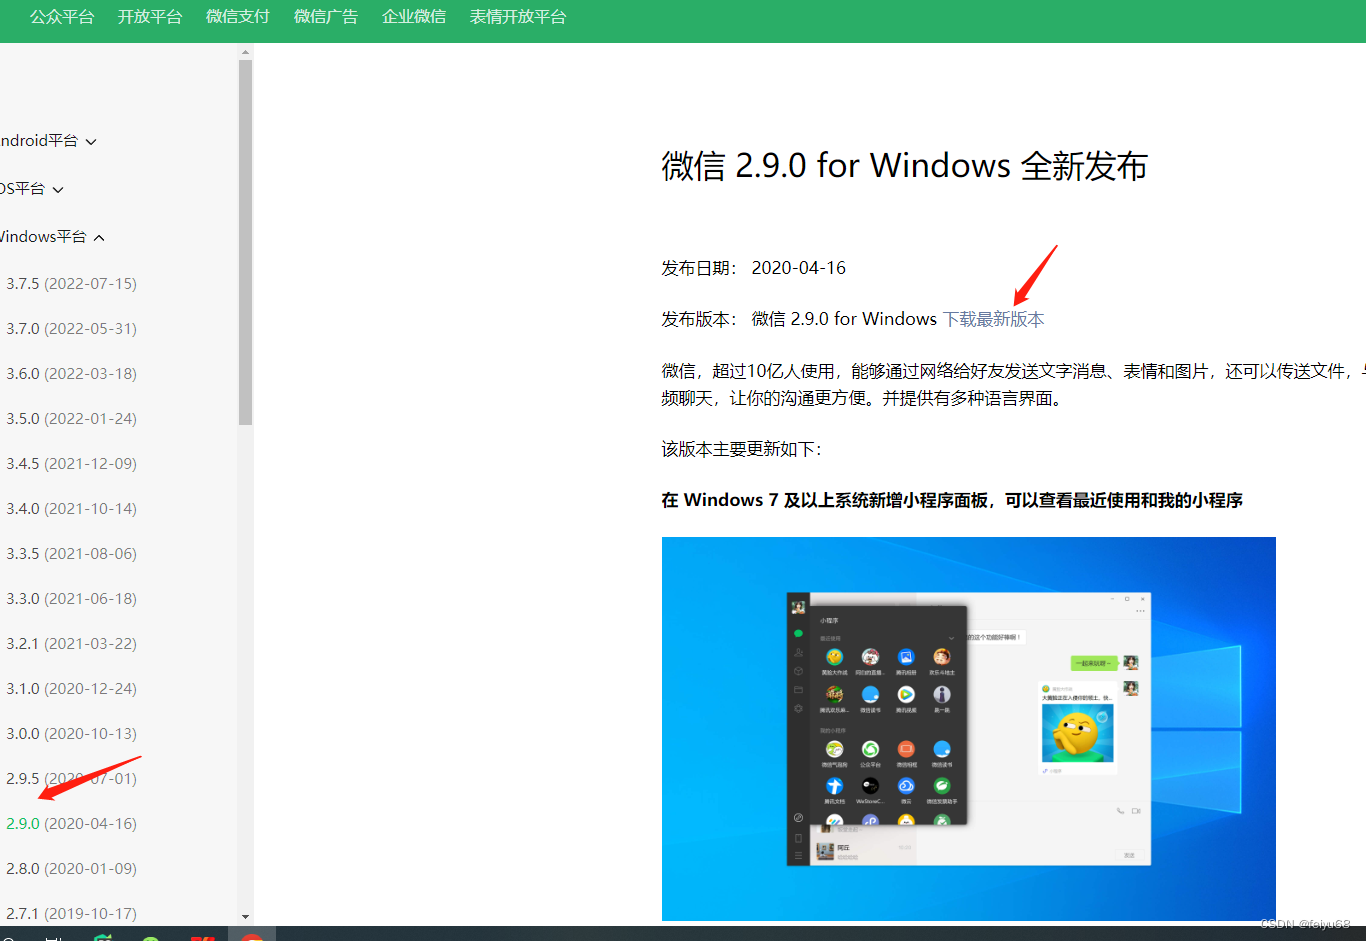Select version 3.1.0 (2020-12-24)
The height and width of the screenshot is (941, 1366).
[71, 689]
